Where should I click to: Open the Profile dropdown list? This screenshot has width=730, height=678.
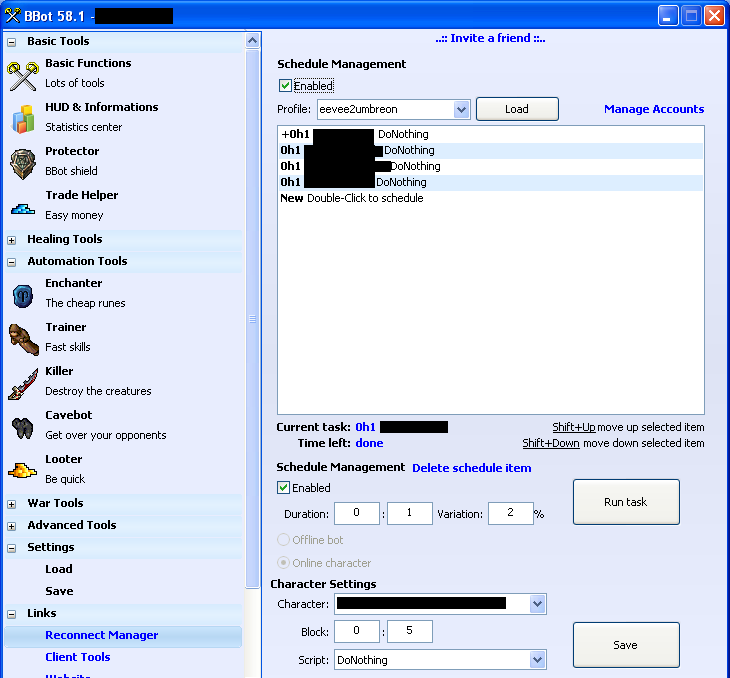pyautogui.click(x=461, y=109)
